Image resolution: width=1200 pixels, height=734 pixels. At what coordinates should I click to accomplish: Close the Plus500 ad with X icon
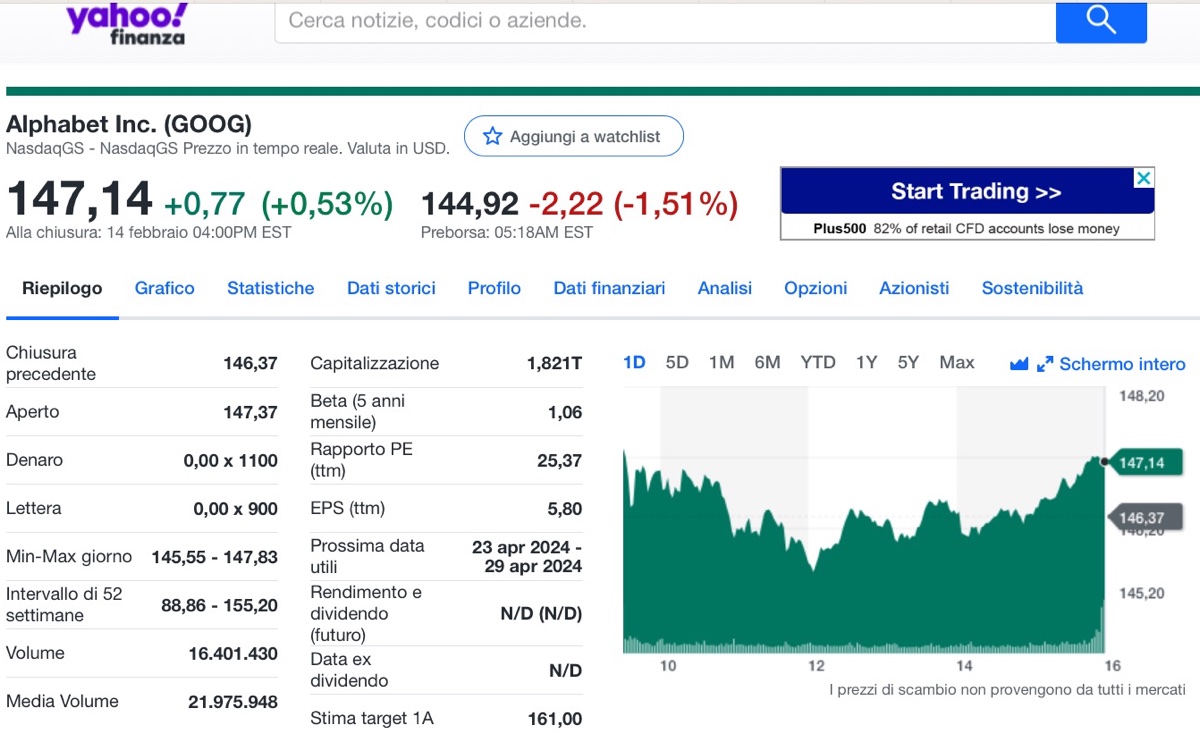click(1144, 178)
